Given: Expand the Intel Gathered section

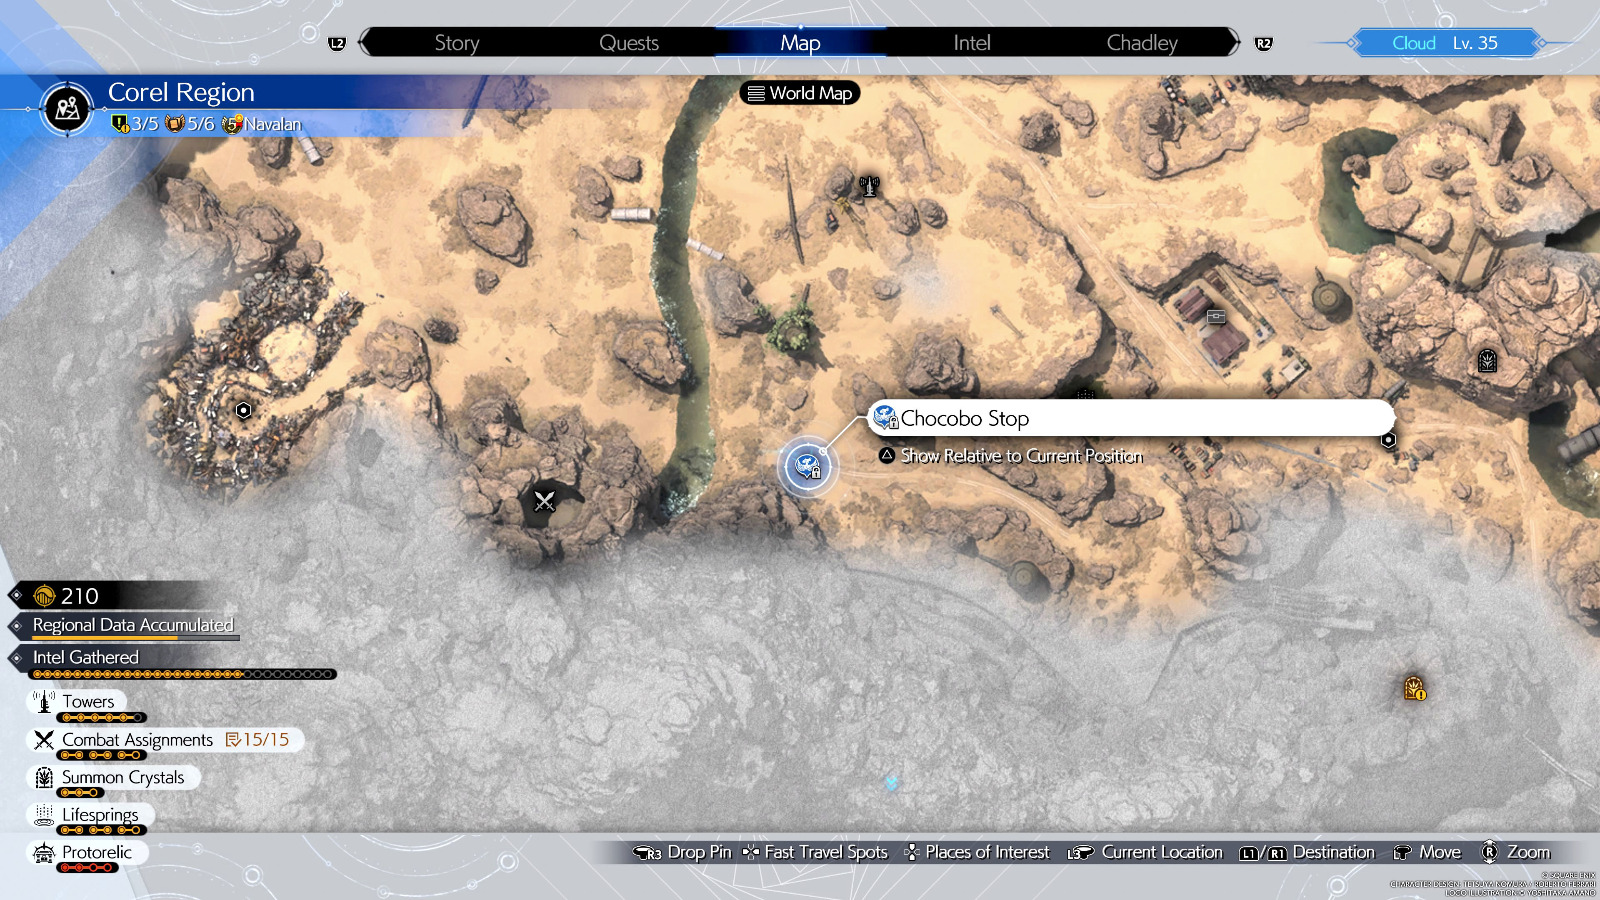Looking at the screenshot, I should point(86,658).
